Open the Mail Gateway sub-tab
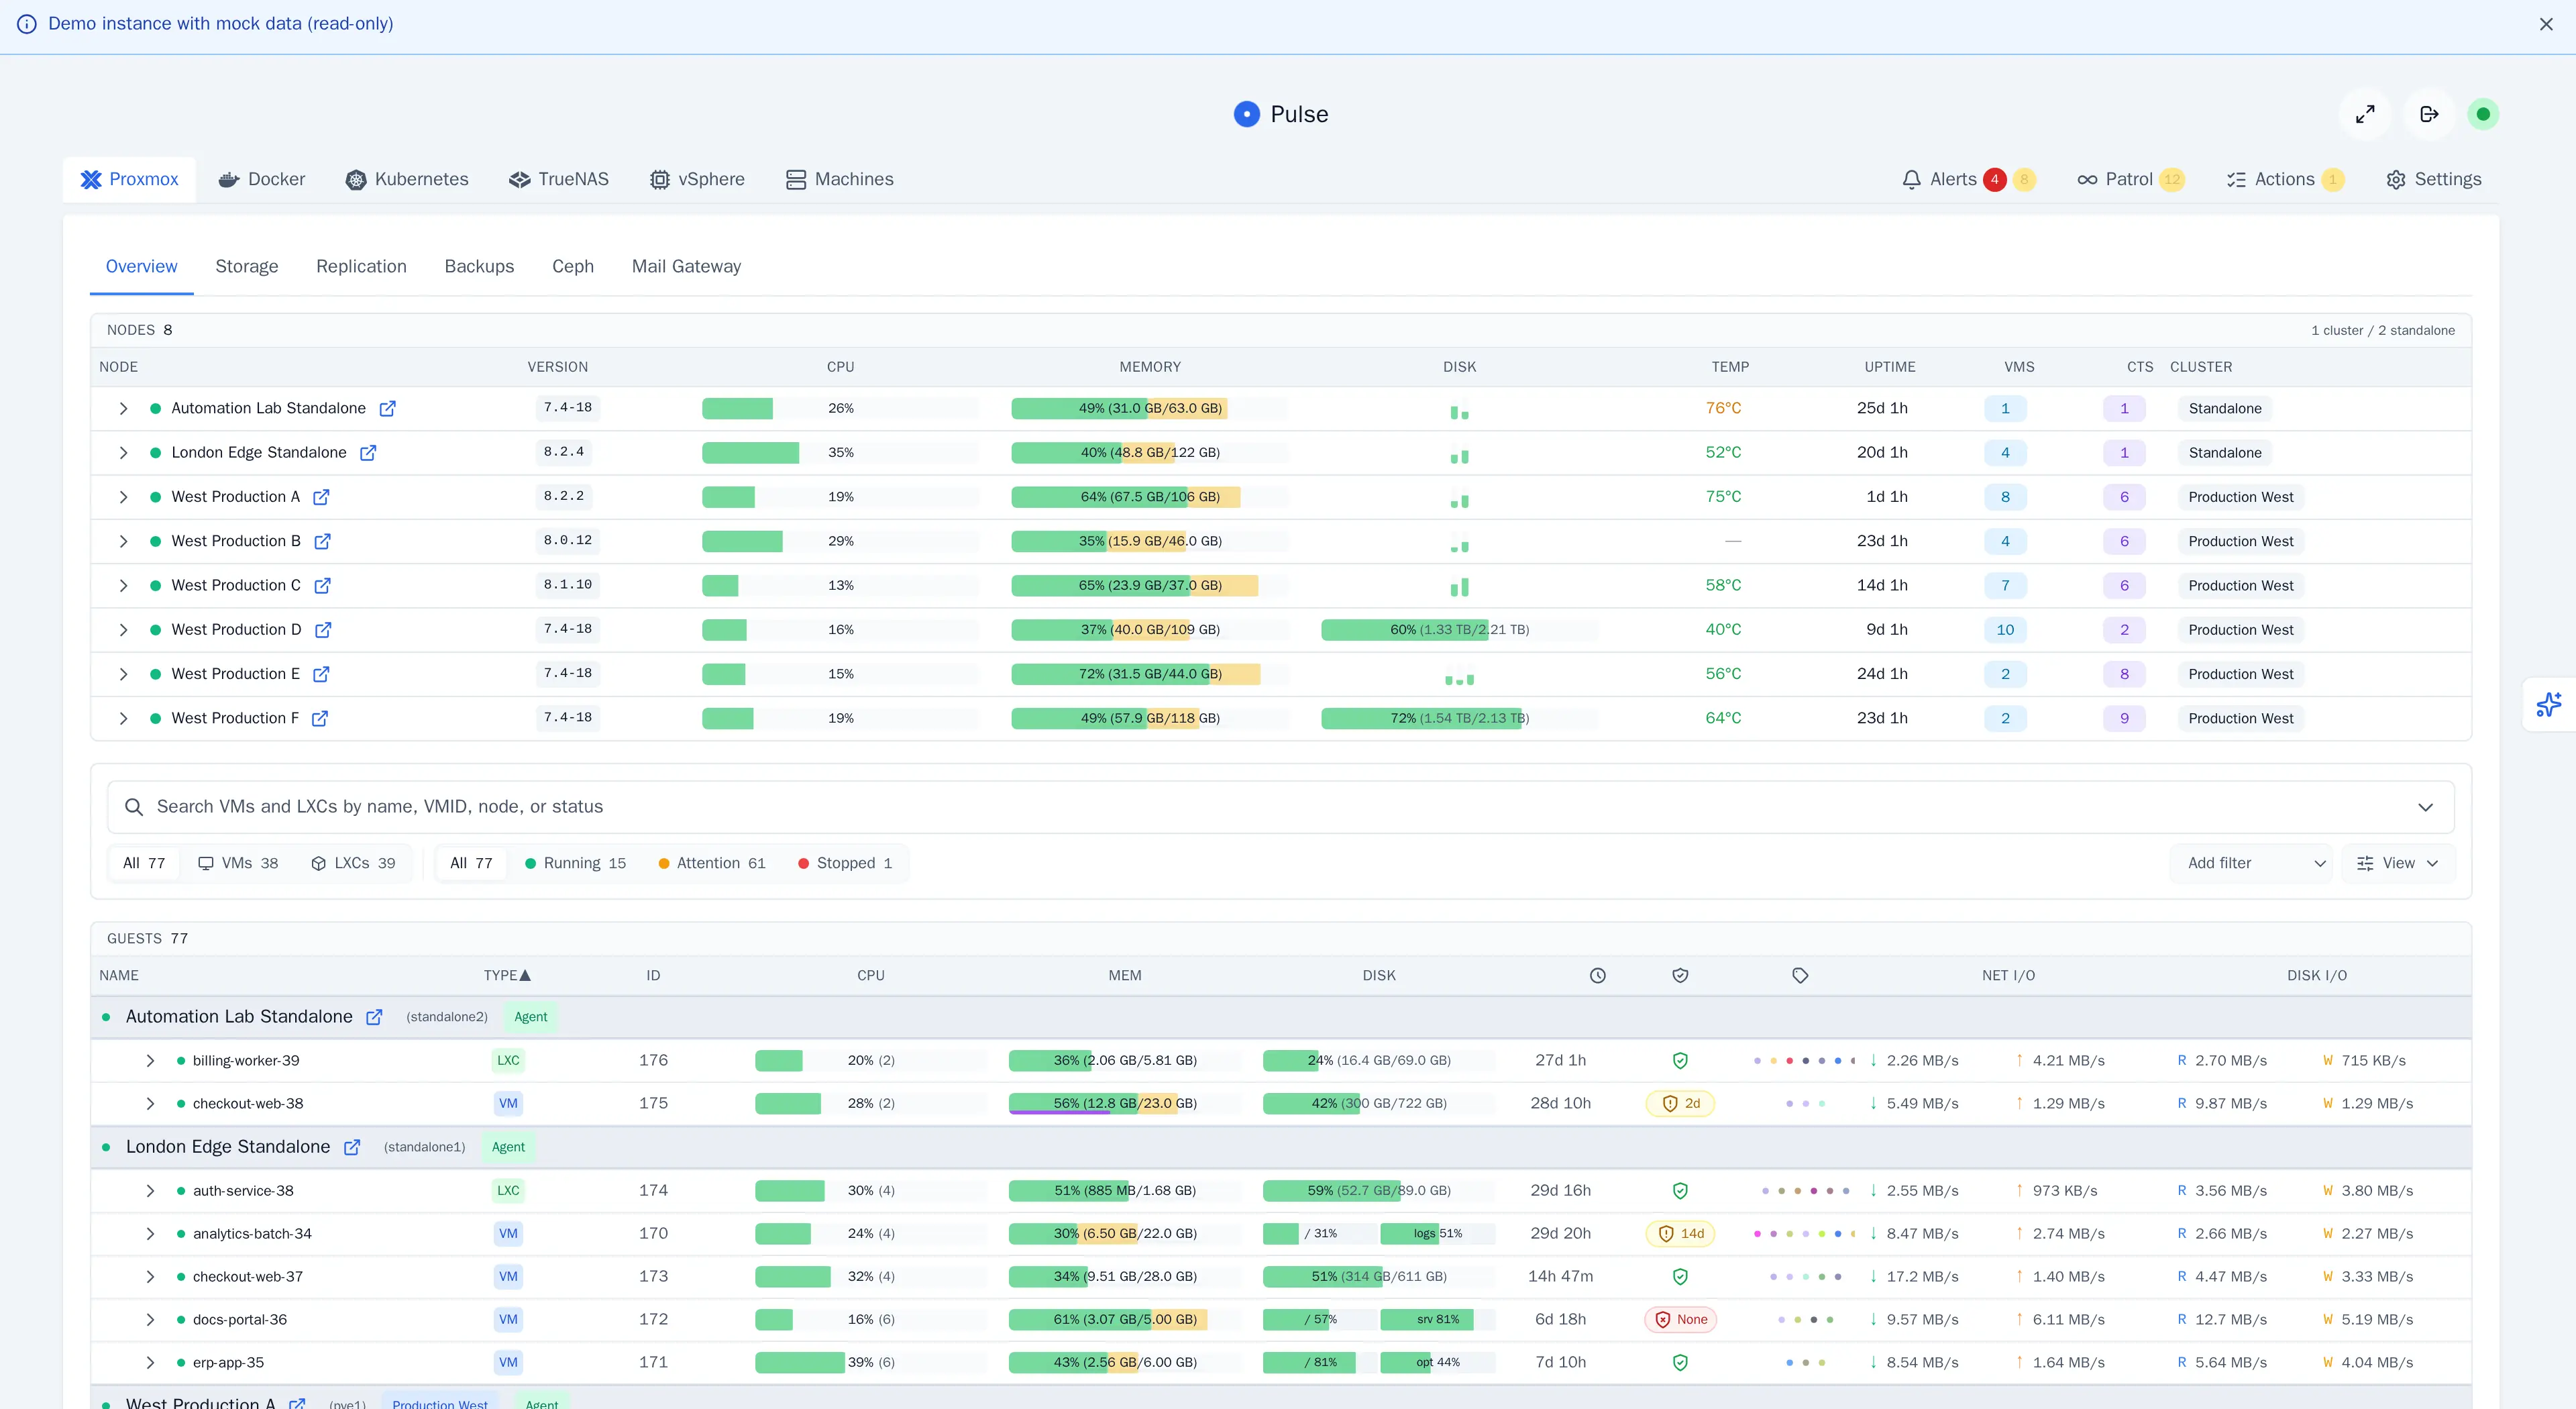This screenshot has height=1409, width=2576. (x=686, y=266)
